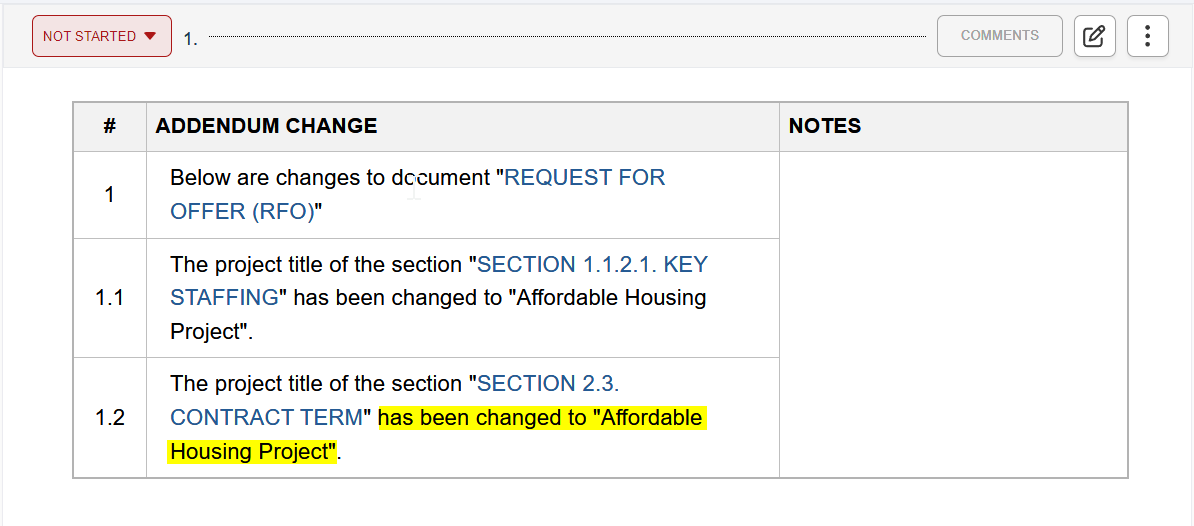1194x526 pixels.
Task: Click the item number "1." label
Action: [x=190, y=40]
